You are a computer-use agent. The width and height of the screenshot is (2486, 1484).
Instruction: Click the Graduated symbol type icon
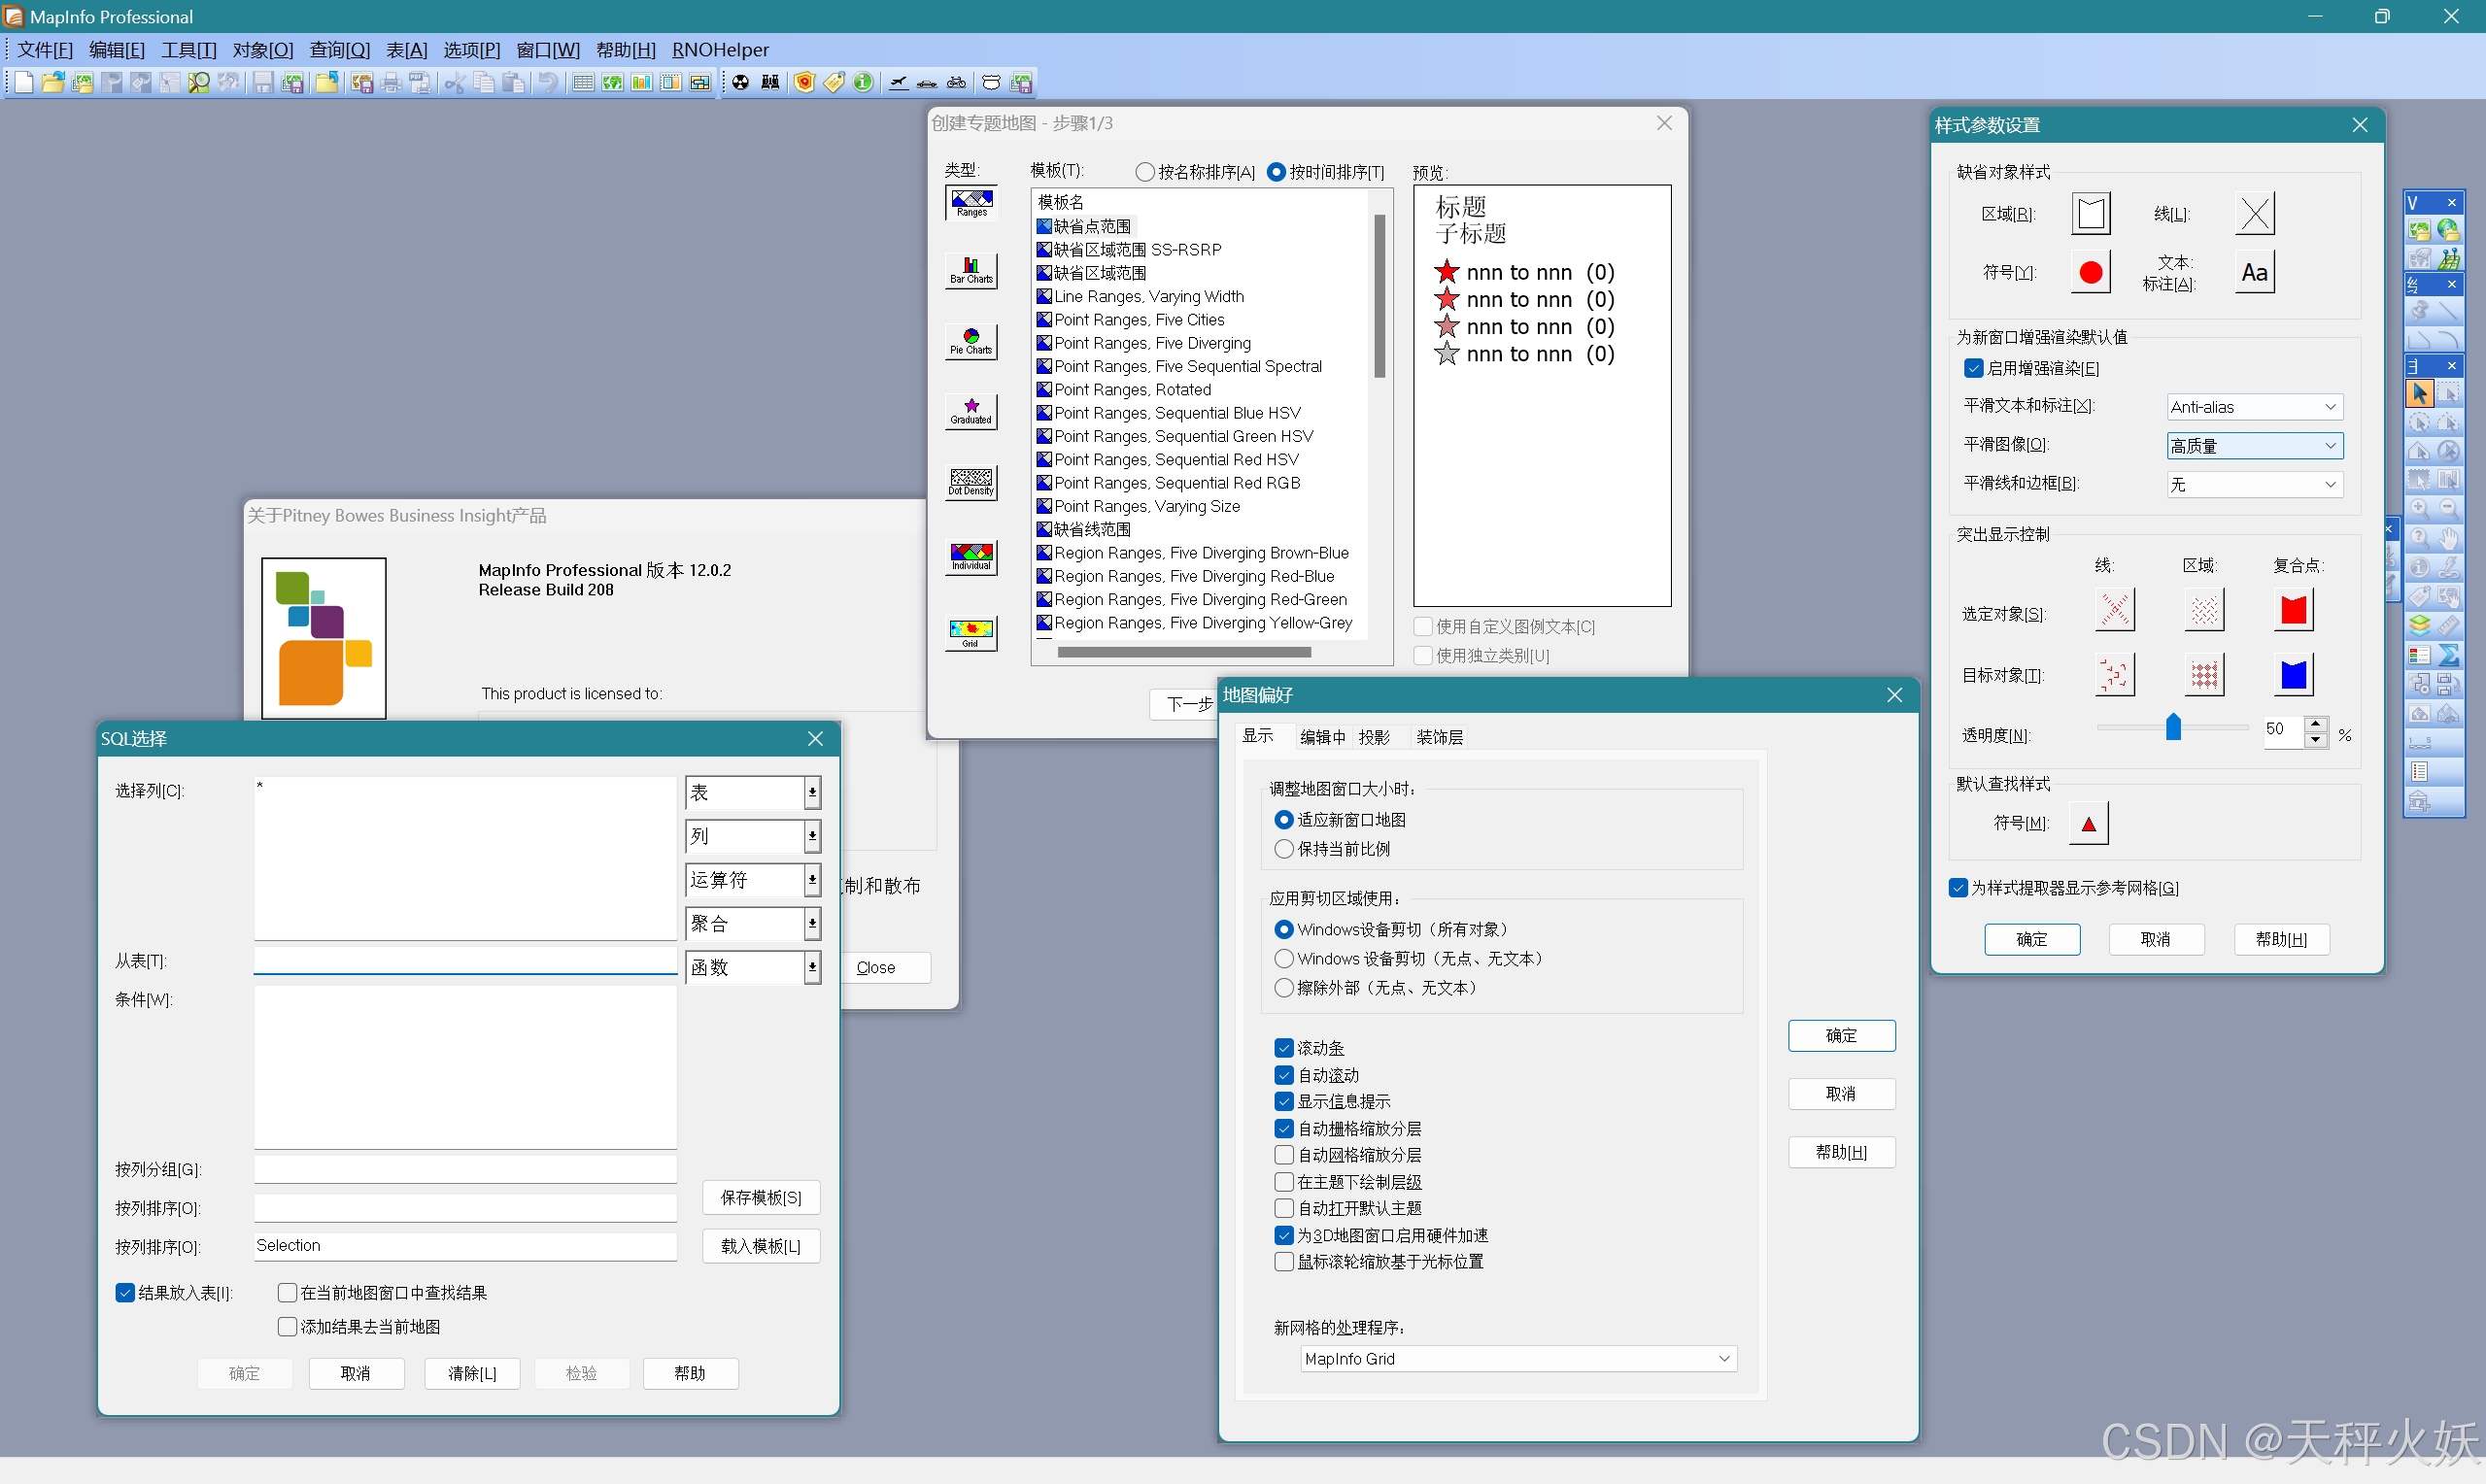[971, 411]
